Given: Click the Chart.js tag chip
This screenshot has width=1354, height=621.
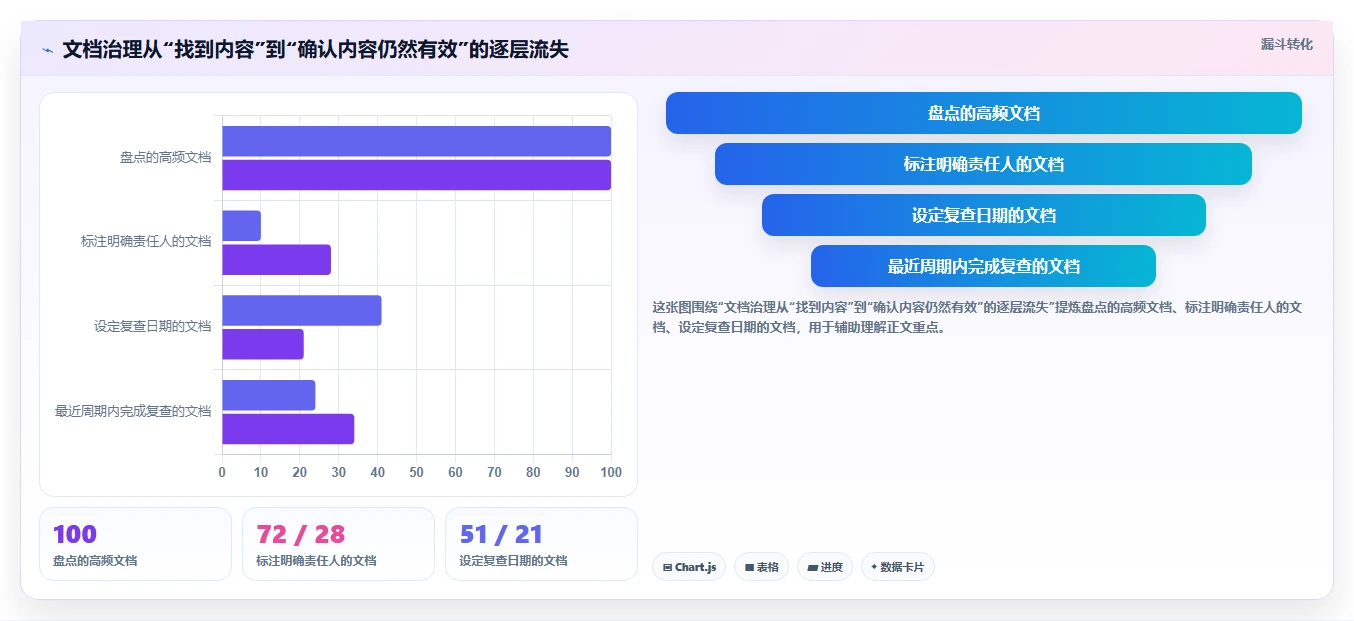Looking at the screenshot, I should [x=689, y=567].
